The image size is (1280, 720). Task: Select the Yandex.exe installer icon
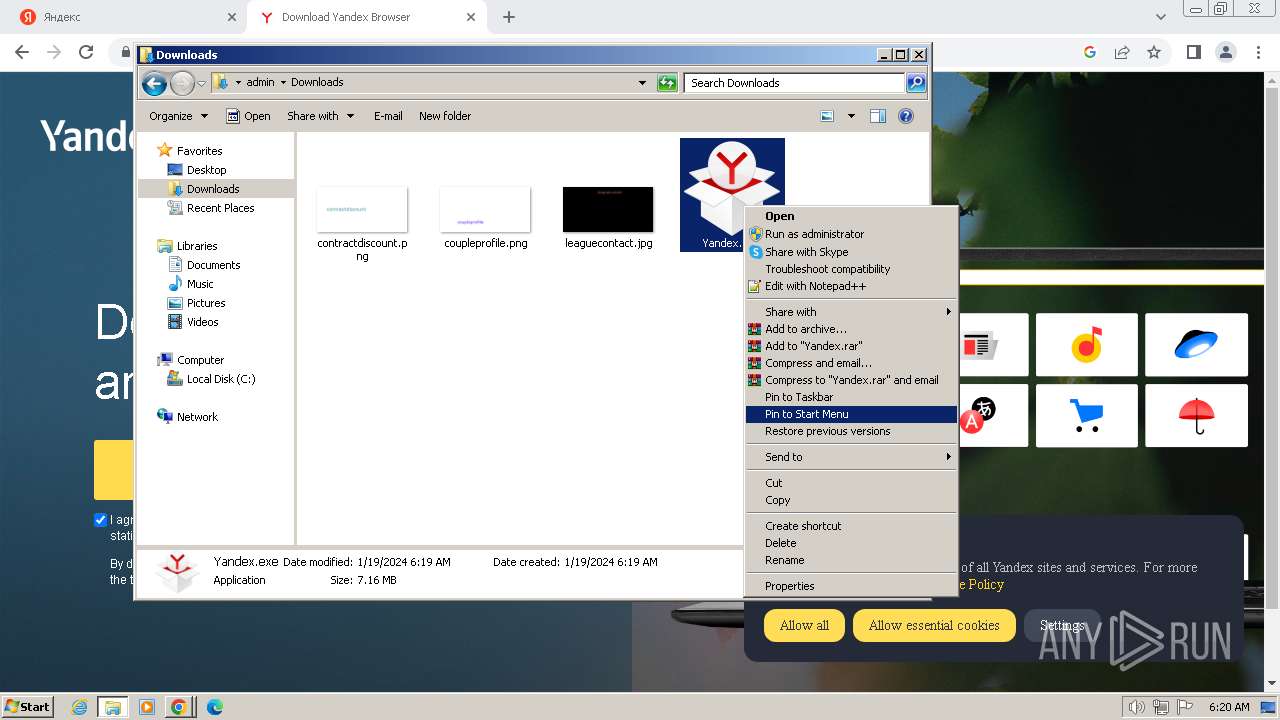tap(732, 194)
